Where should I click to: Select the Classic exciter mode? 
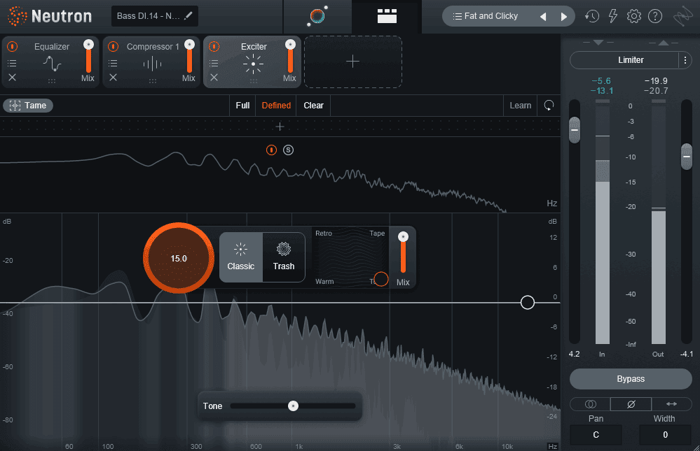coord(241,257)
